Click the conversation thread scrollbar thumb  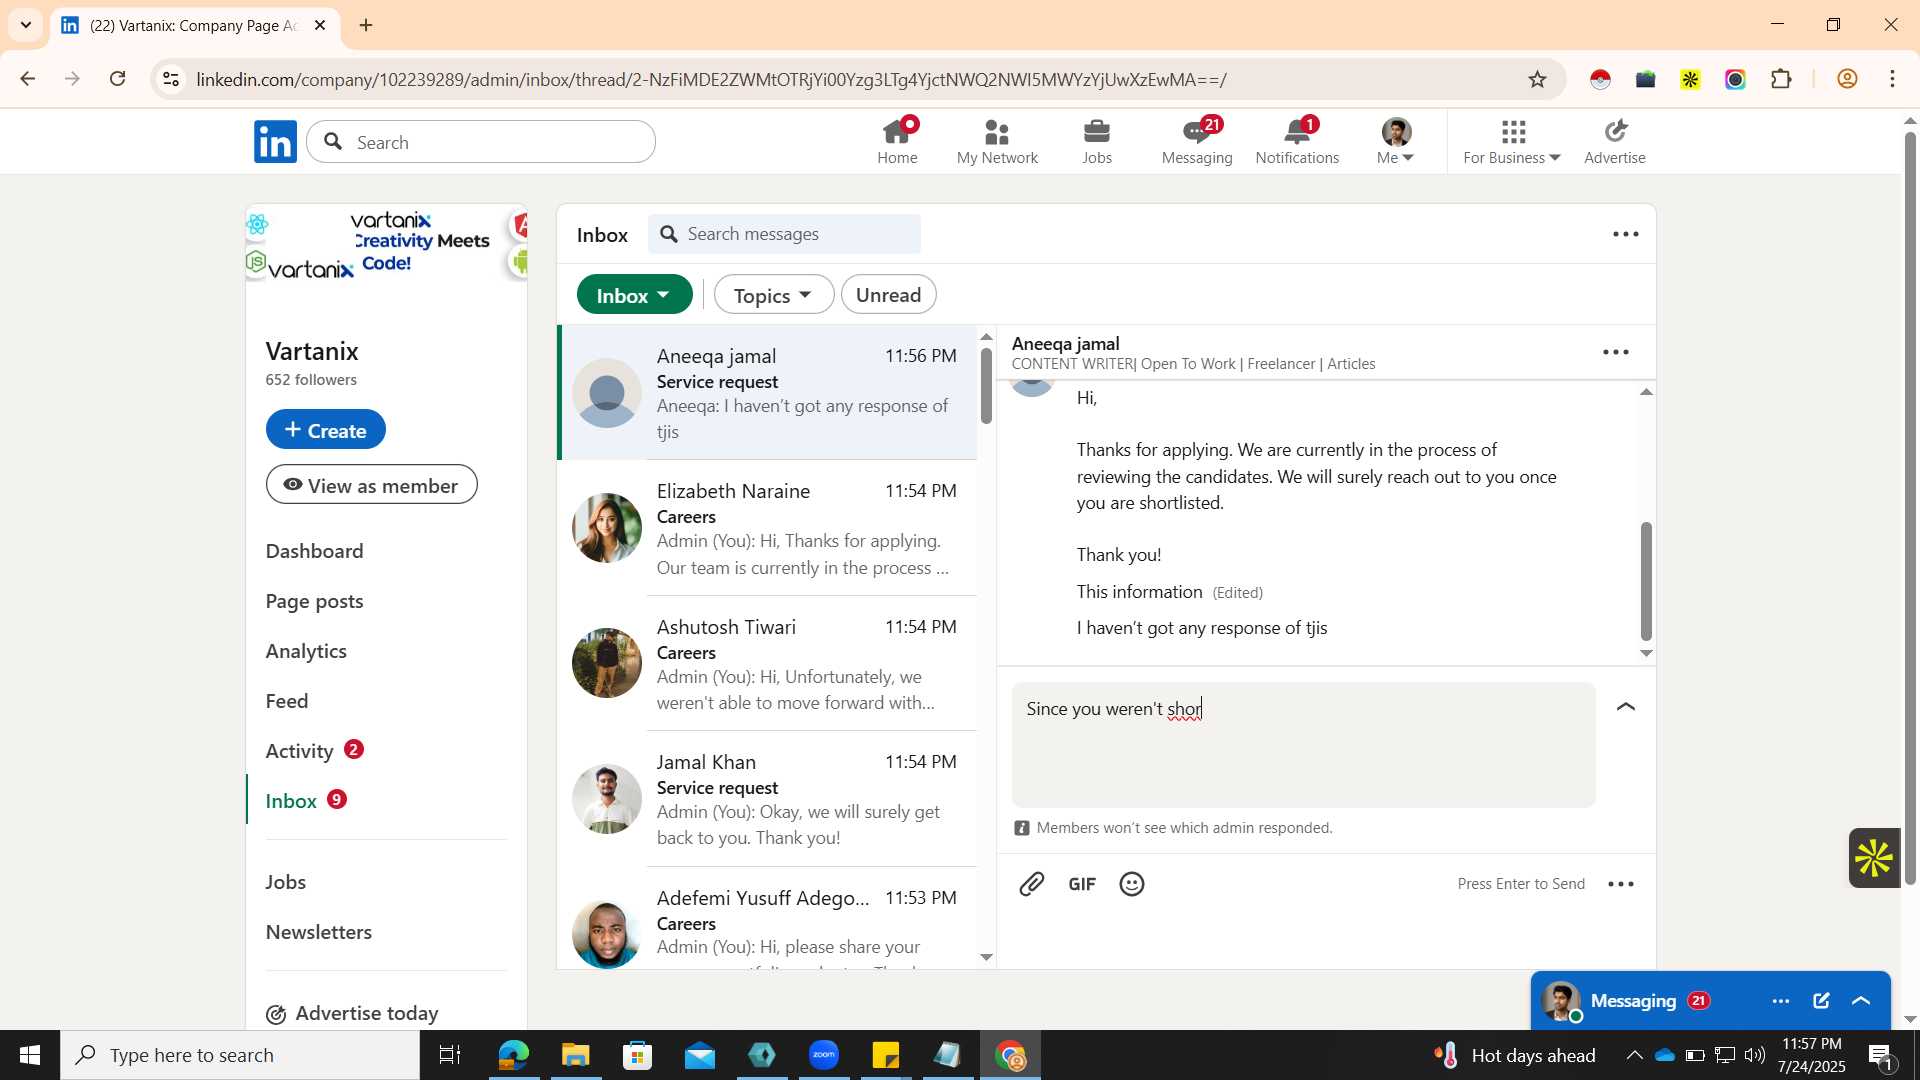point(1646,581)
